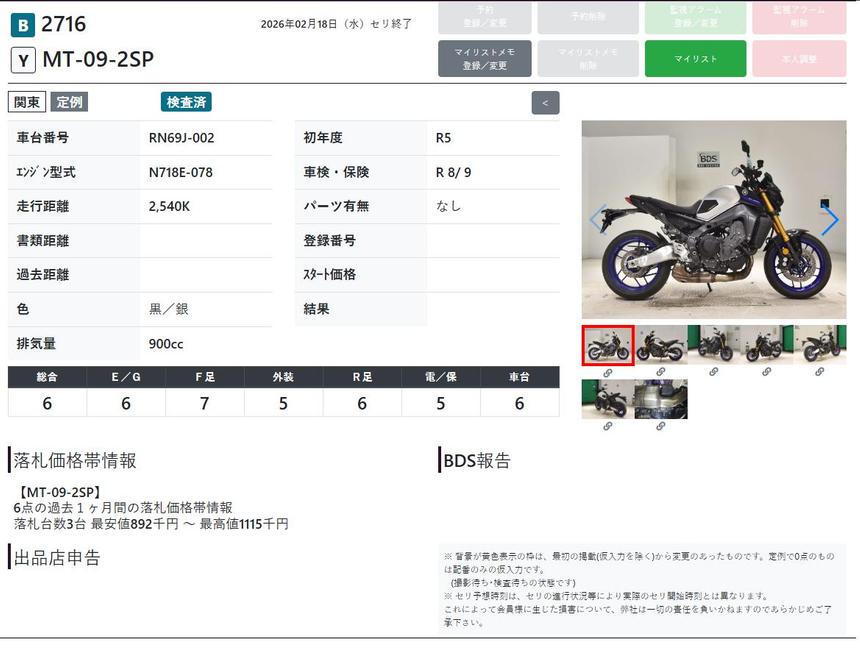
Task: Open マイリストメモ 登録/変更 dark gray button
Action: tap(484, 59)
